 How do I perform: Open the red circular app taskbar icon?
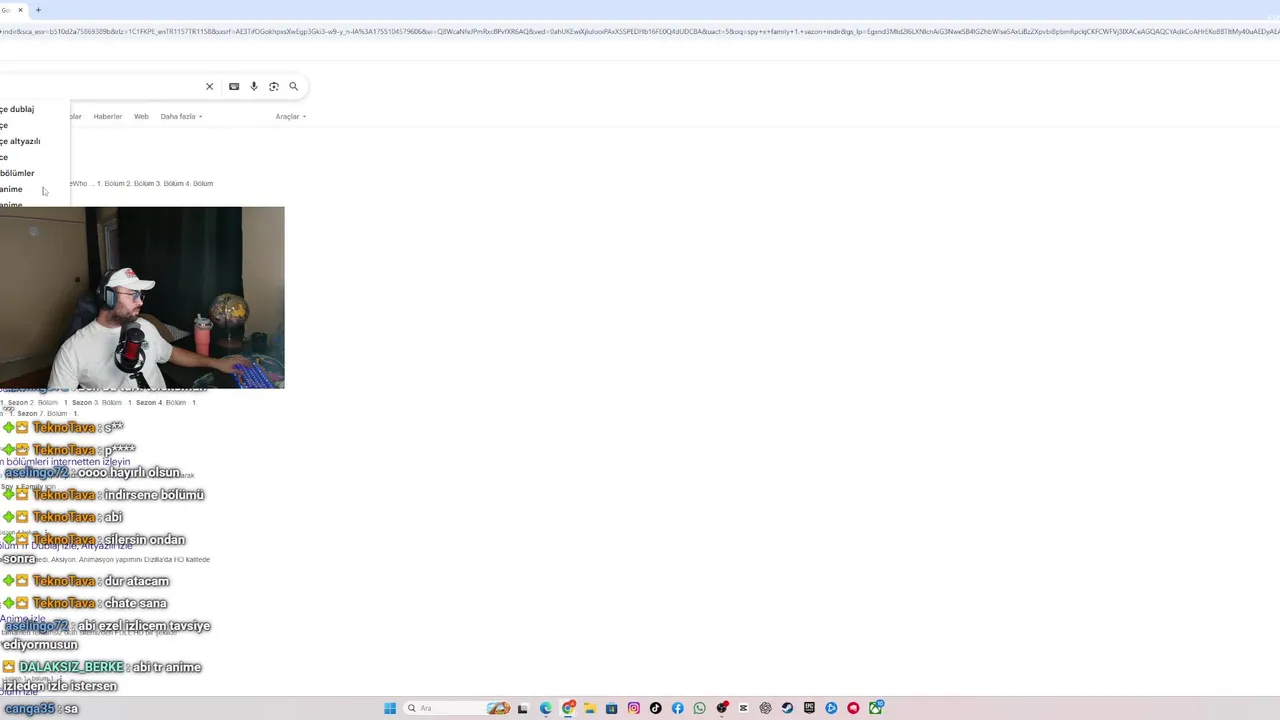853,708
